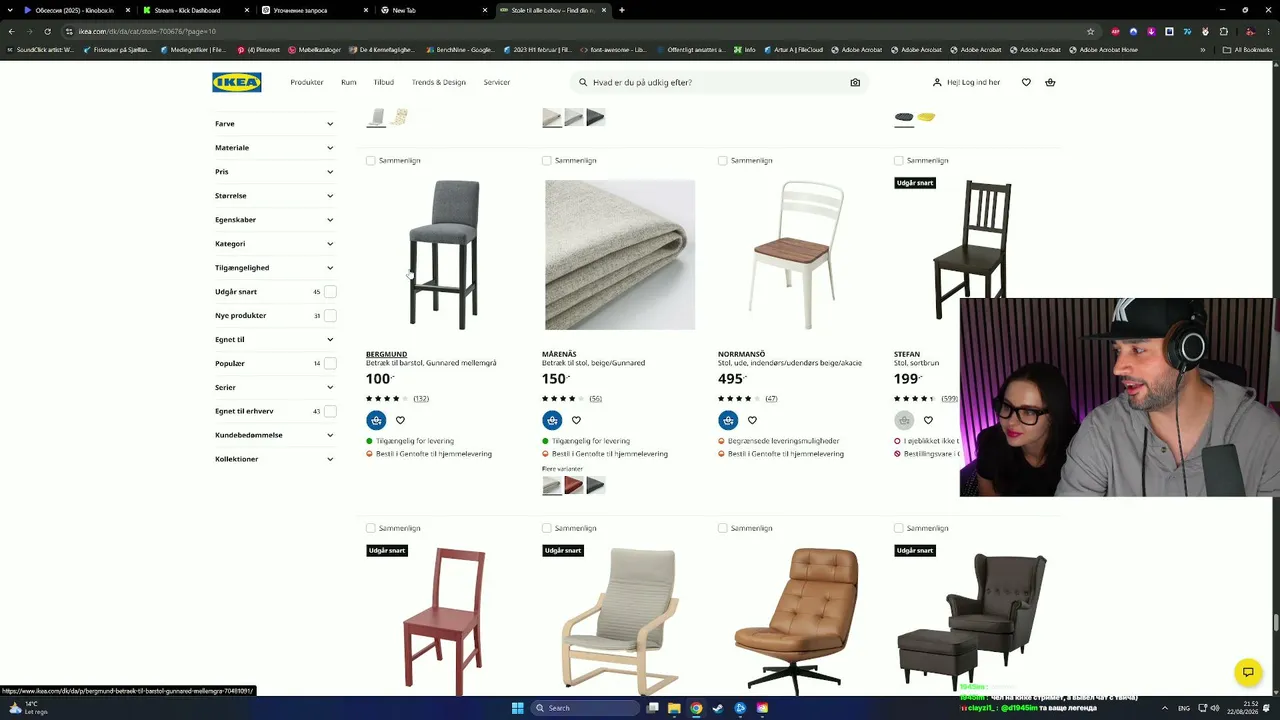This screenshot has height=720, width=1280.
Task: Bookmark this page with the star
Action: (1091, 31)
